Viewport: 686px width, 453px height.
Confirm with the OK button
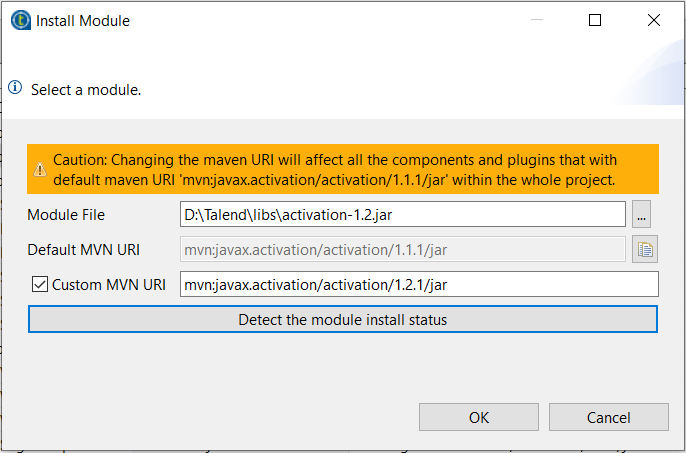pos(479,417)
